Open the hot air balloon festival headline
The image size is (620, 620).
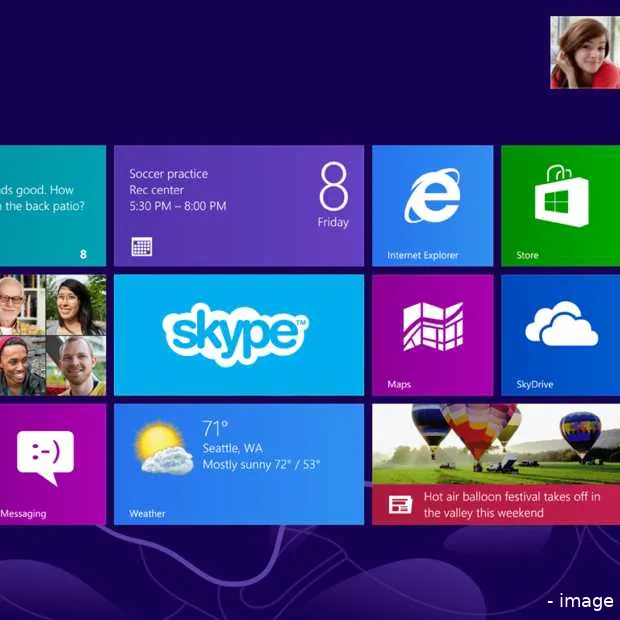click(512, 505)
